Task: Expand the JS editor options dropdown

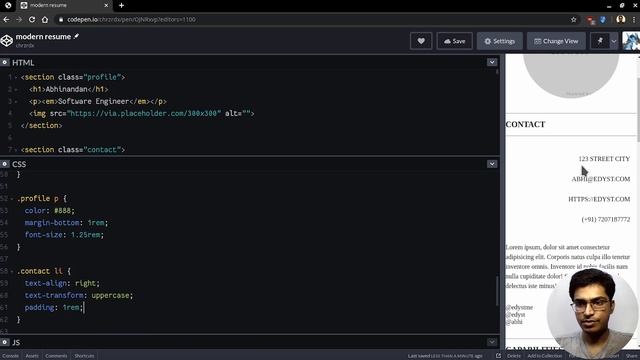Action: [492, 342]
